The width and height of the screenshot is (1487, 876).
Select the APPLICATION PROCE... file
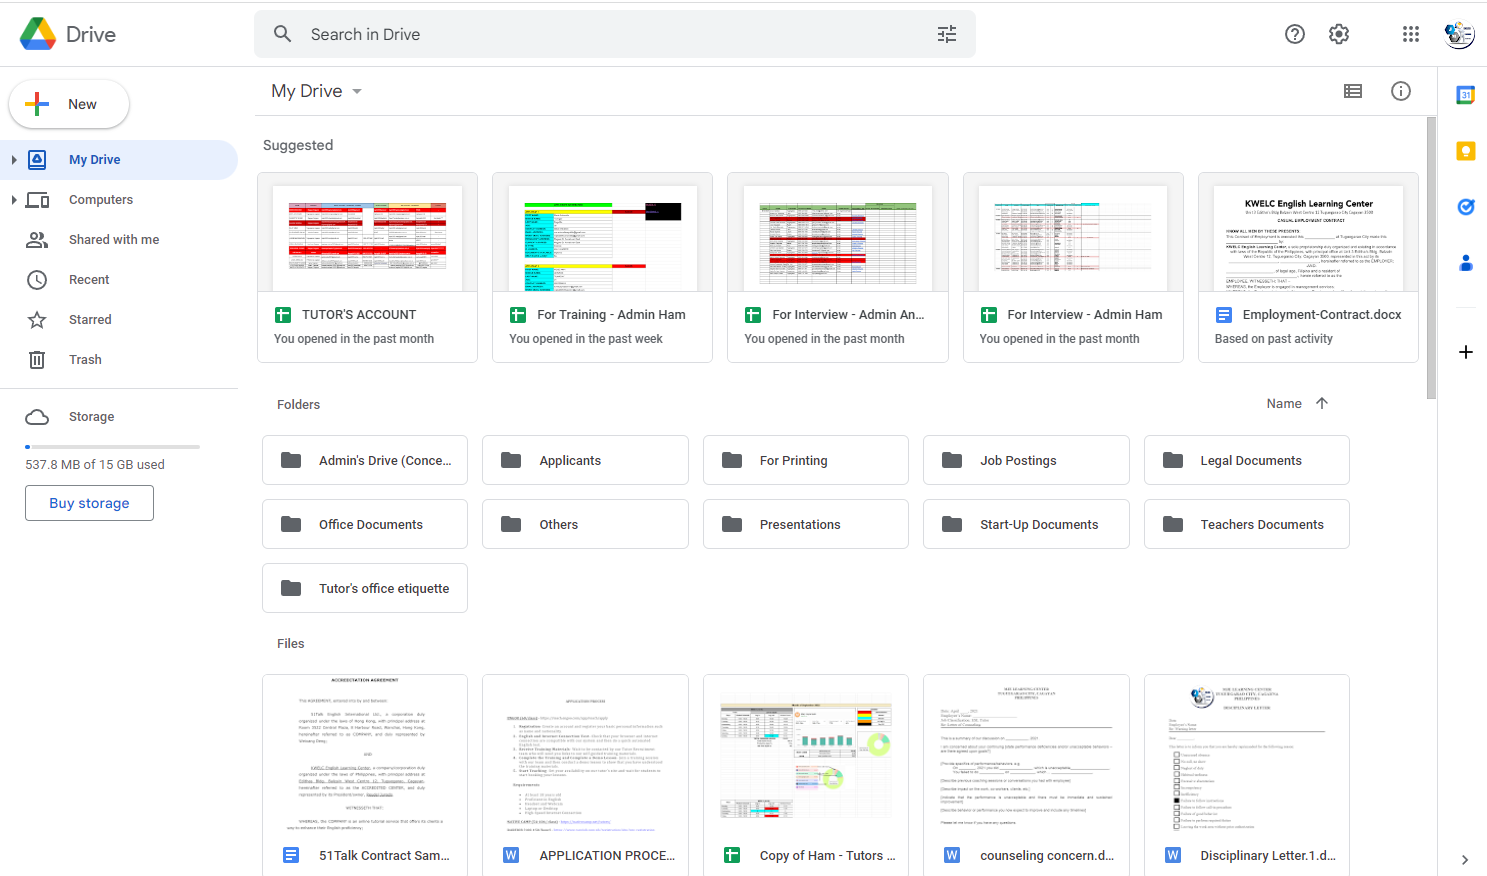585,775
